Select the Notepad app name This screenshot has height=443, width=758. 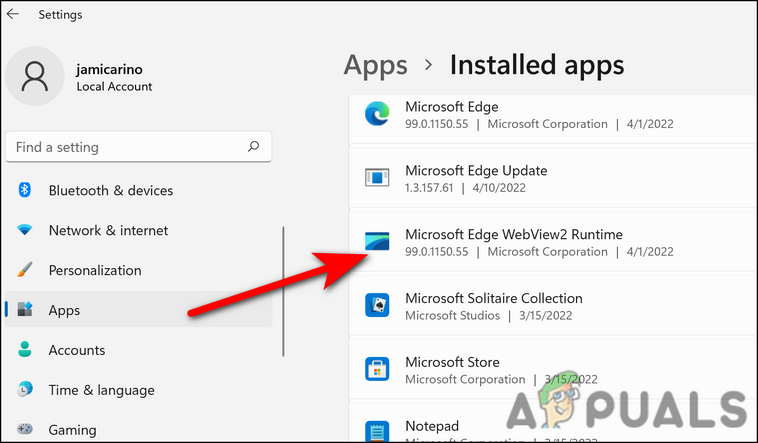[x=432, y=426]
